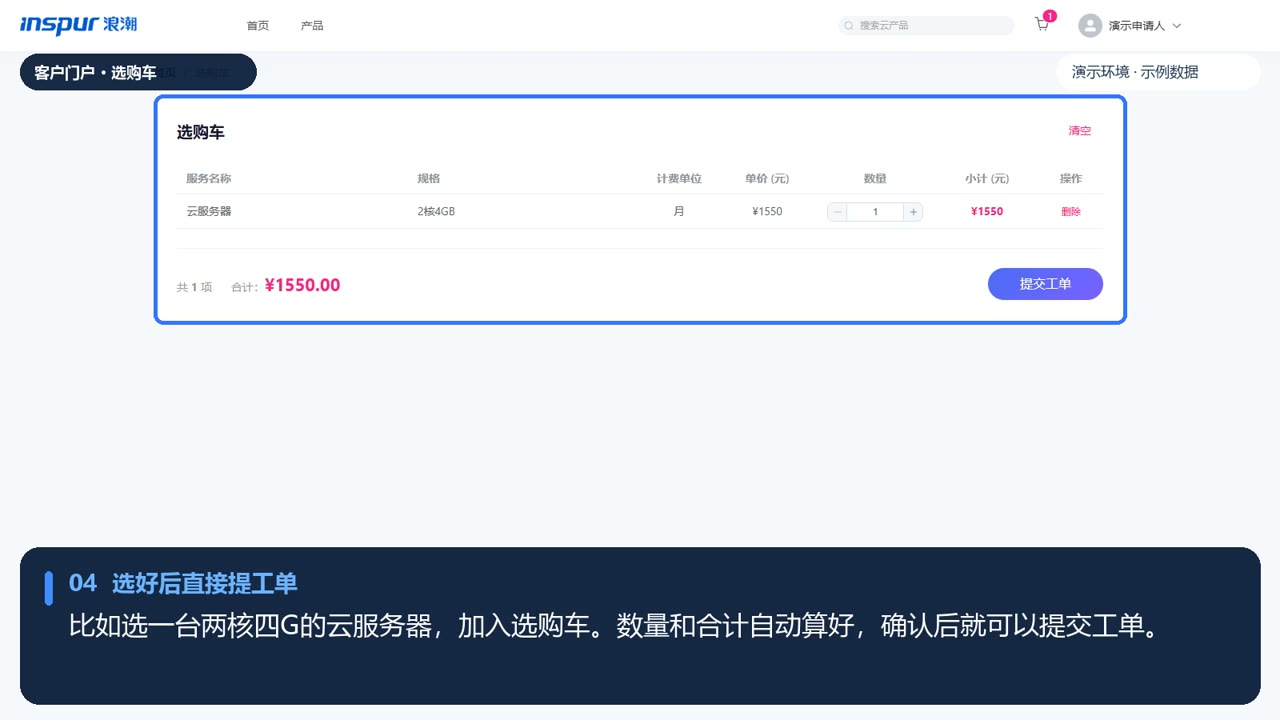Decrease quantity with the minus button
The width and height of the screenshot is (1280, 720).
837,212
